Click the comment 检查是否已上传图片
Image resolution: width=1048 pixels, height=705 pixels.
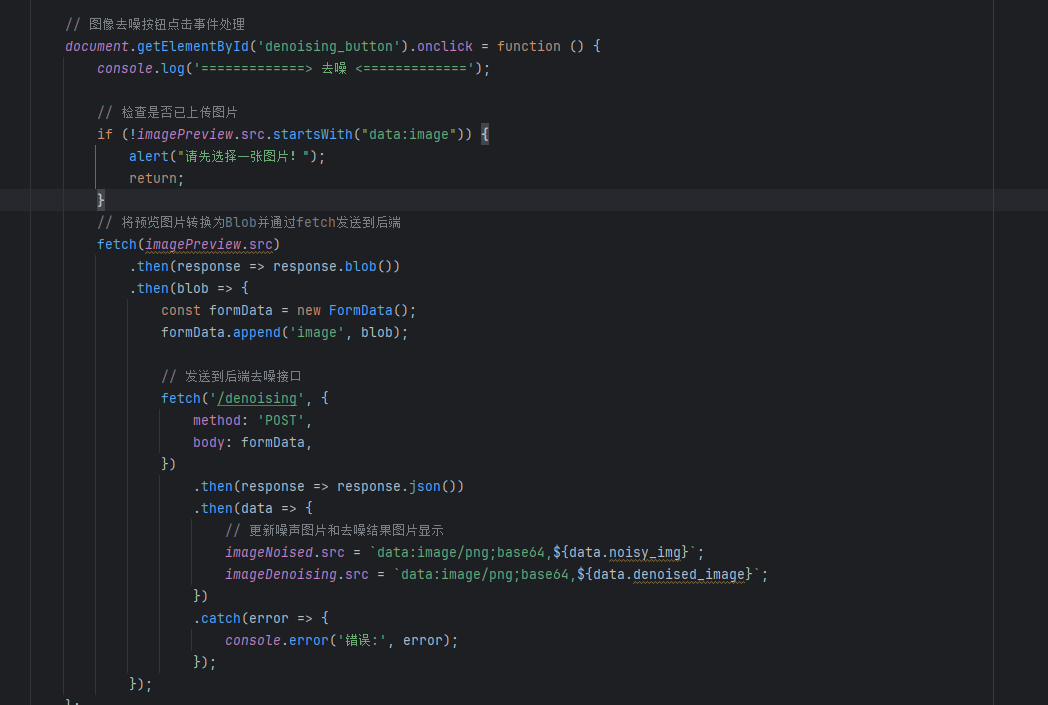(167, 112)
